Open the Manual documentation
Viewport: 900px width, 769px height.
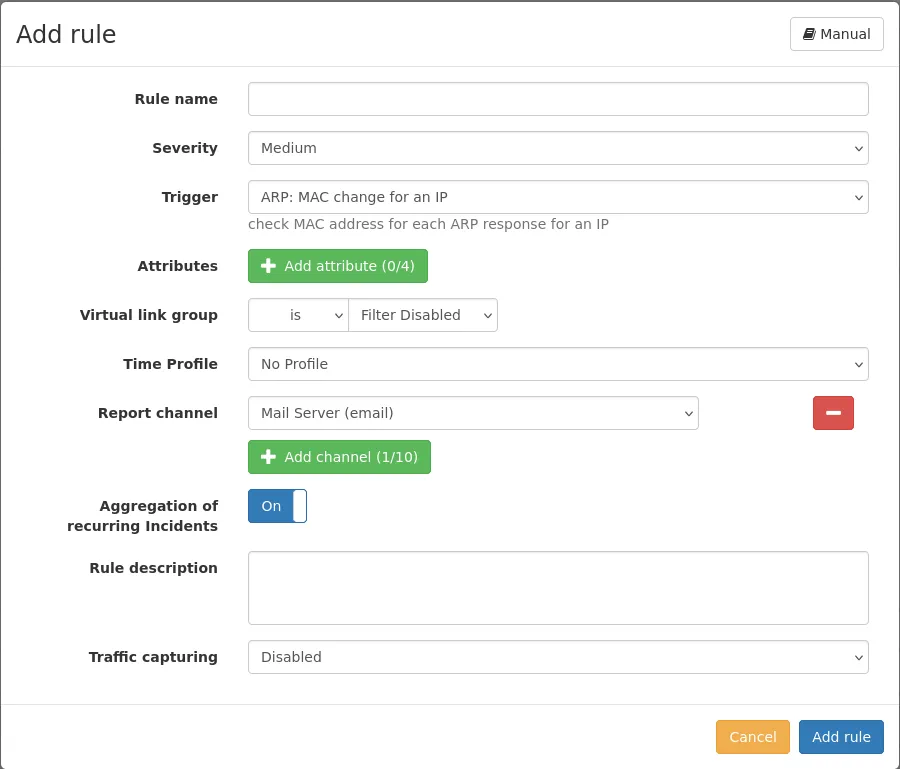(x=836, y=33)
